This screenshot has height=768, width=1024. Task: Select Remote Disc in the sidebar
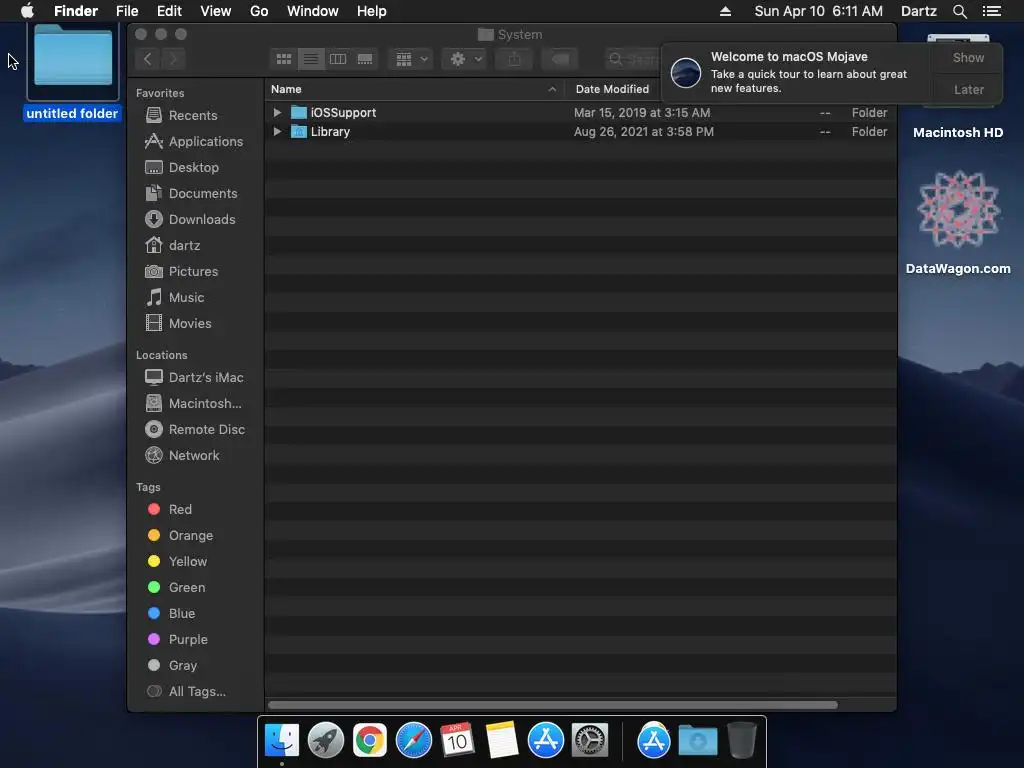(206, 429)
